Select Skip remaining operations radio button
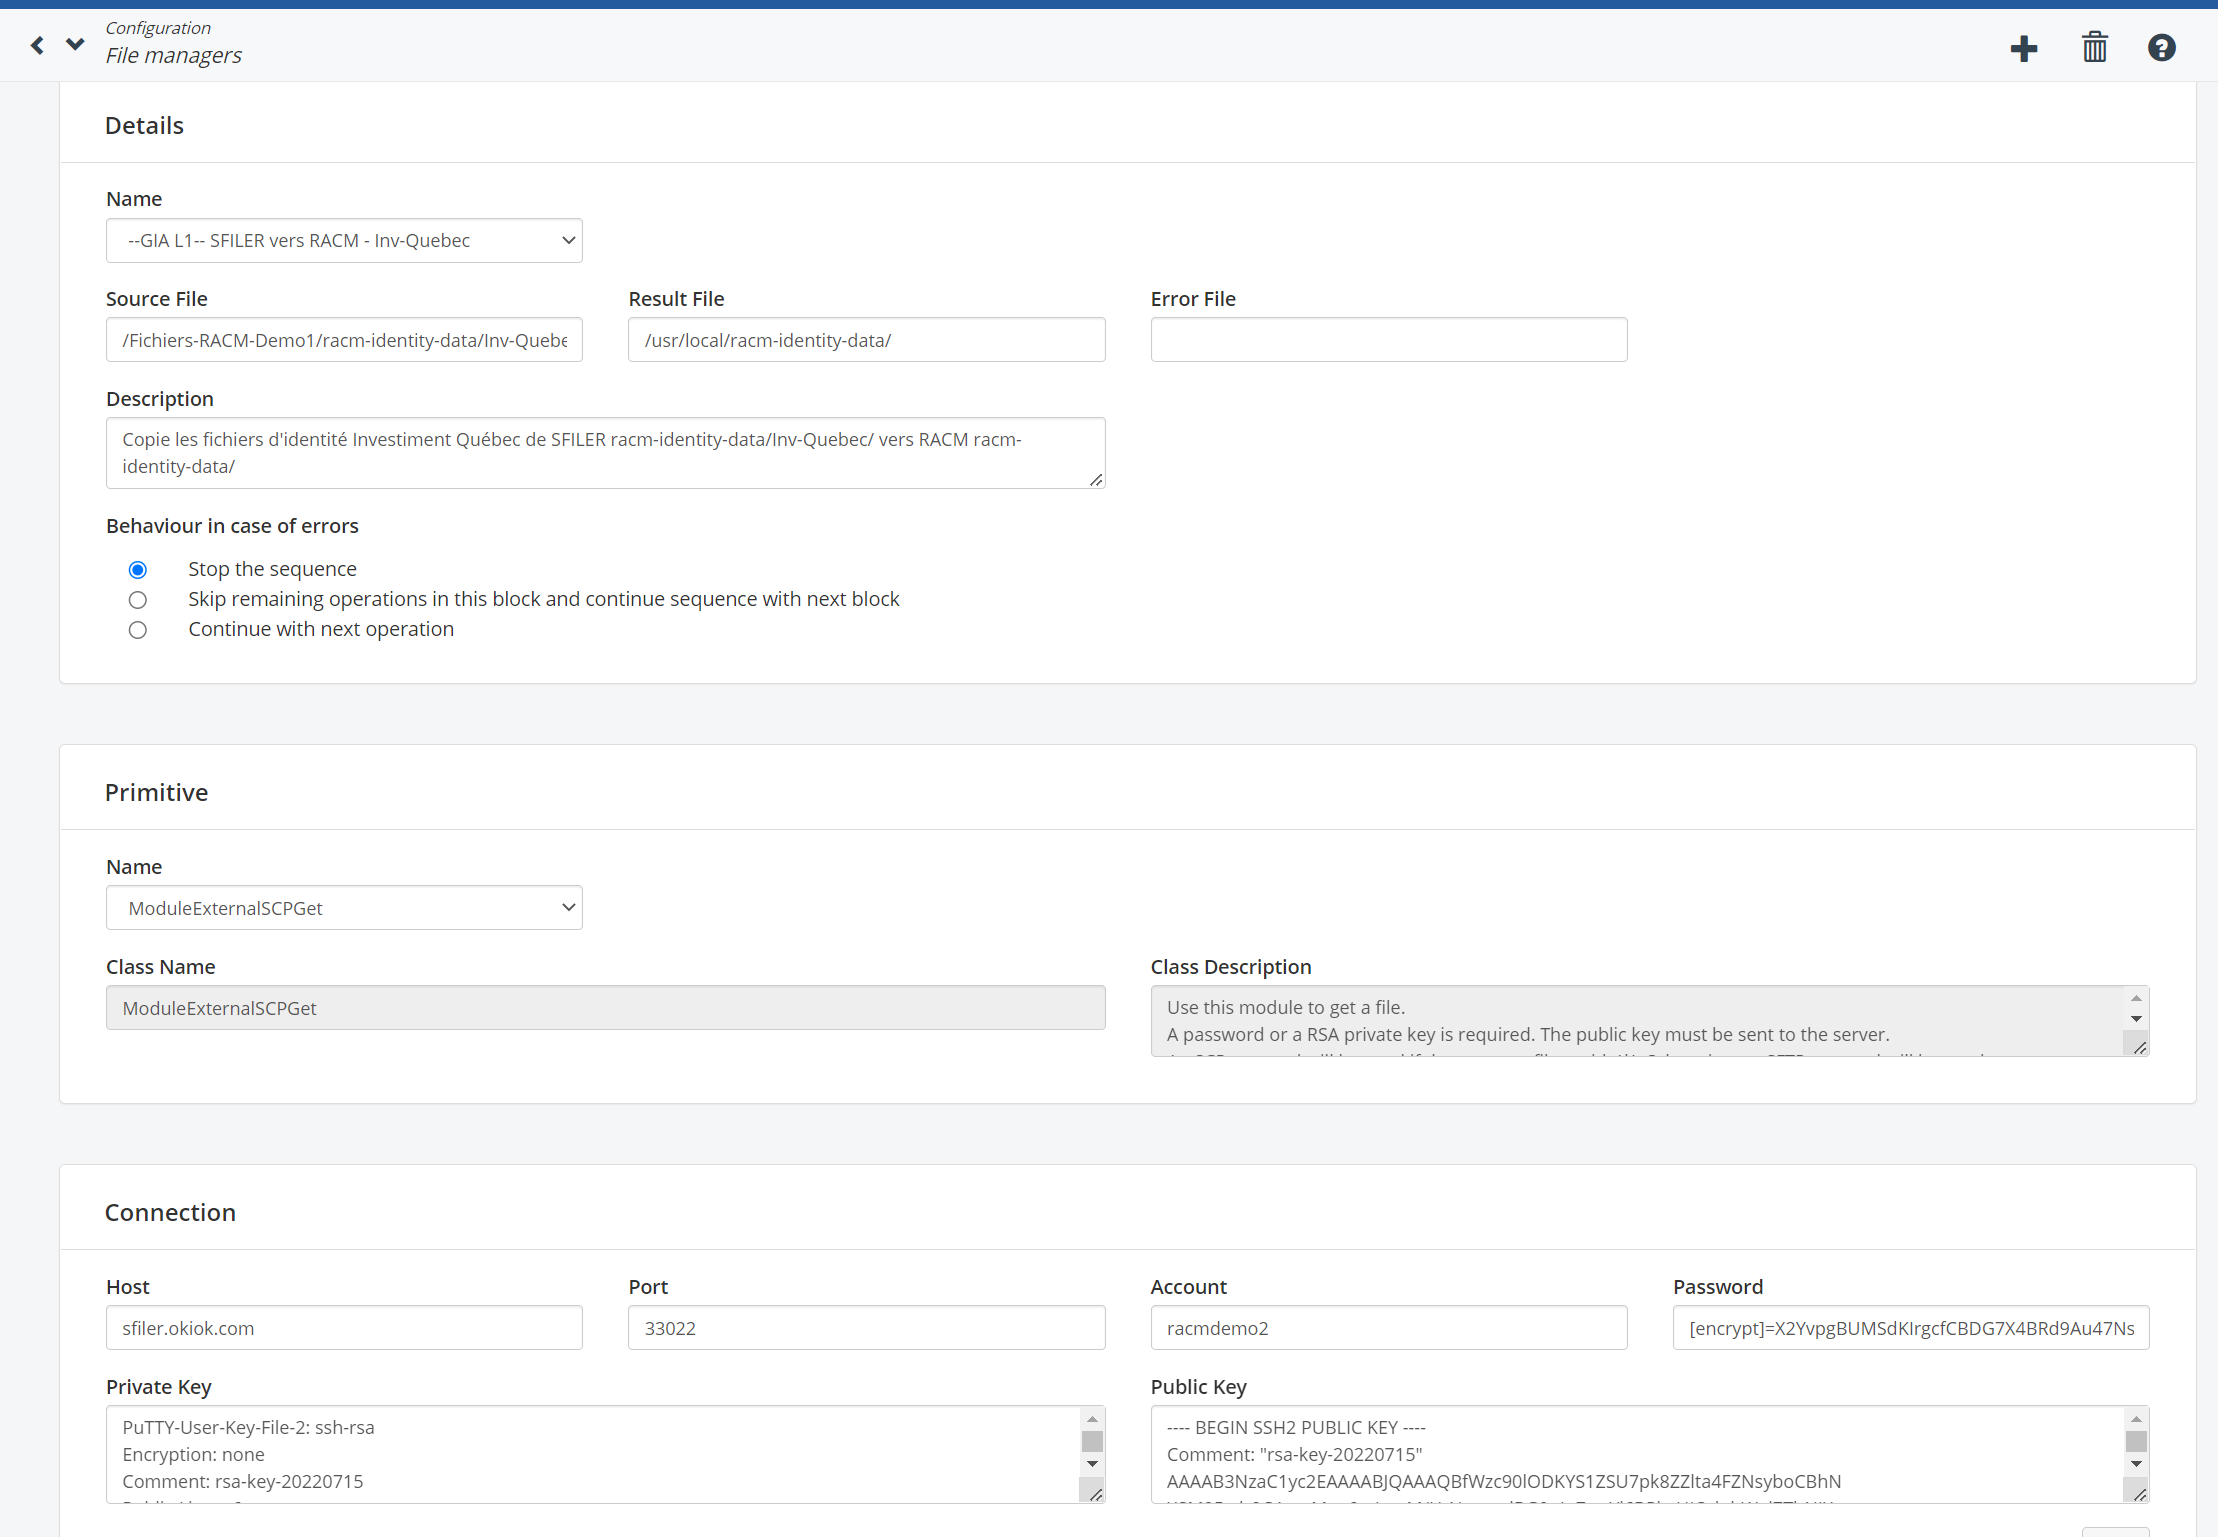Screen dimensions: 2218x1537 tap(138, 600)
